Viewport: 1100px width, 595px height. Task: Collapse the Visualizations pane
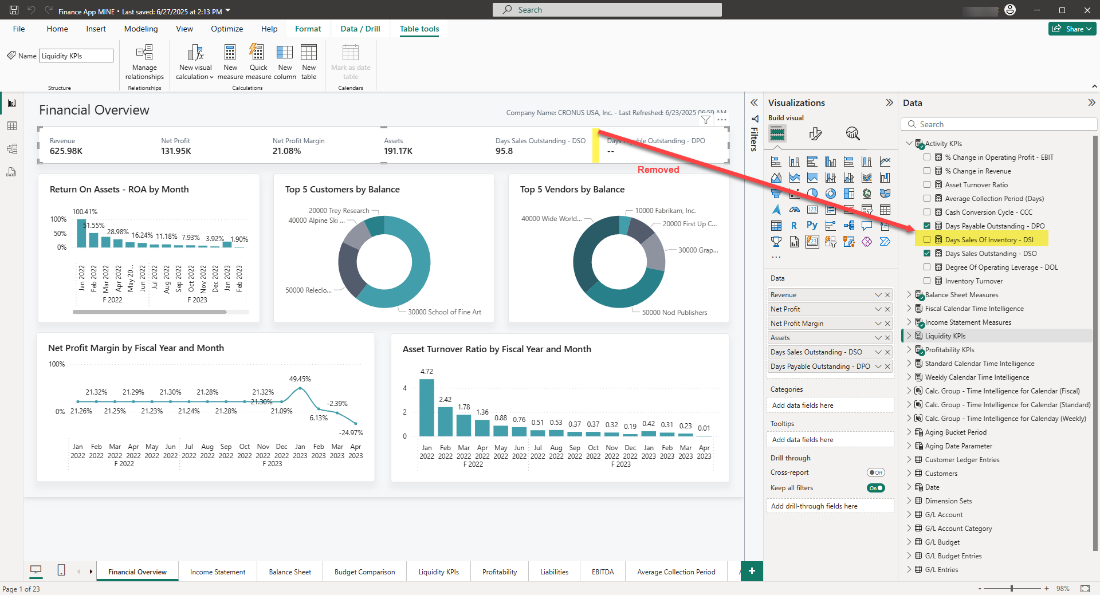(890, 102)
